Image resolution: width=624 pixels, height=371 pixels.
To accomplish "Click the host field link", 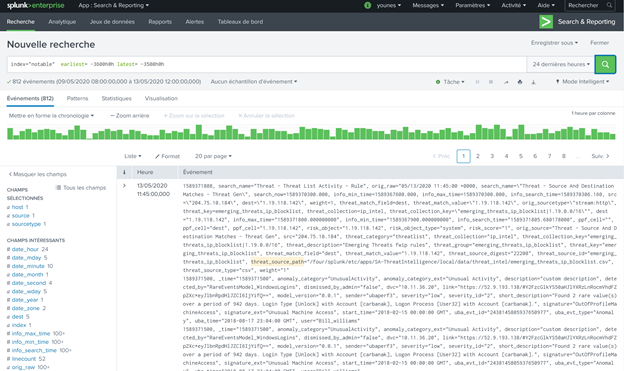I will (x=18, y=207).
